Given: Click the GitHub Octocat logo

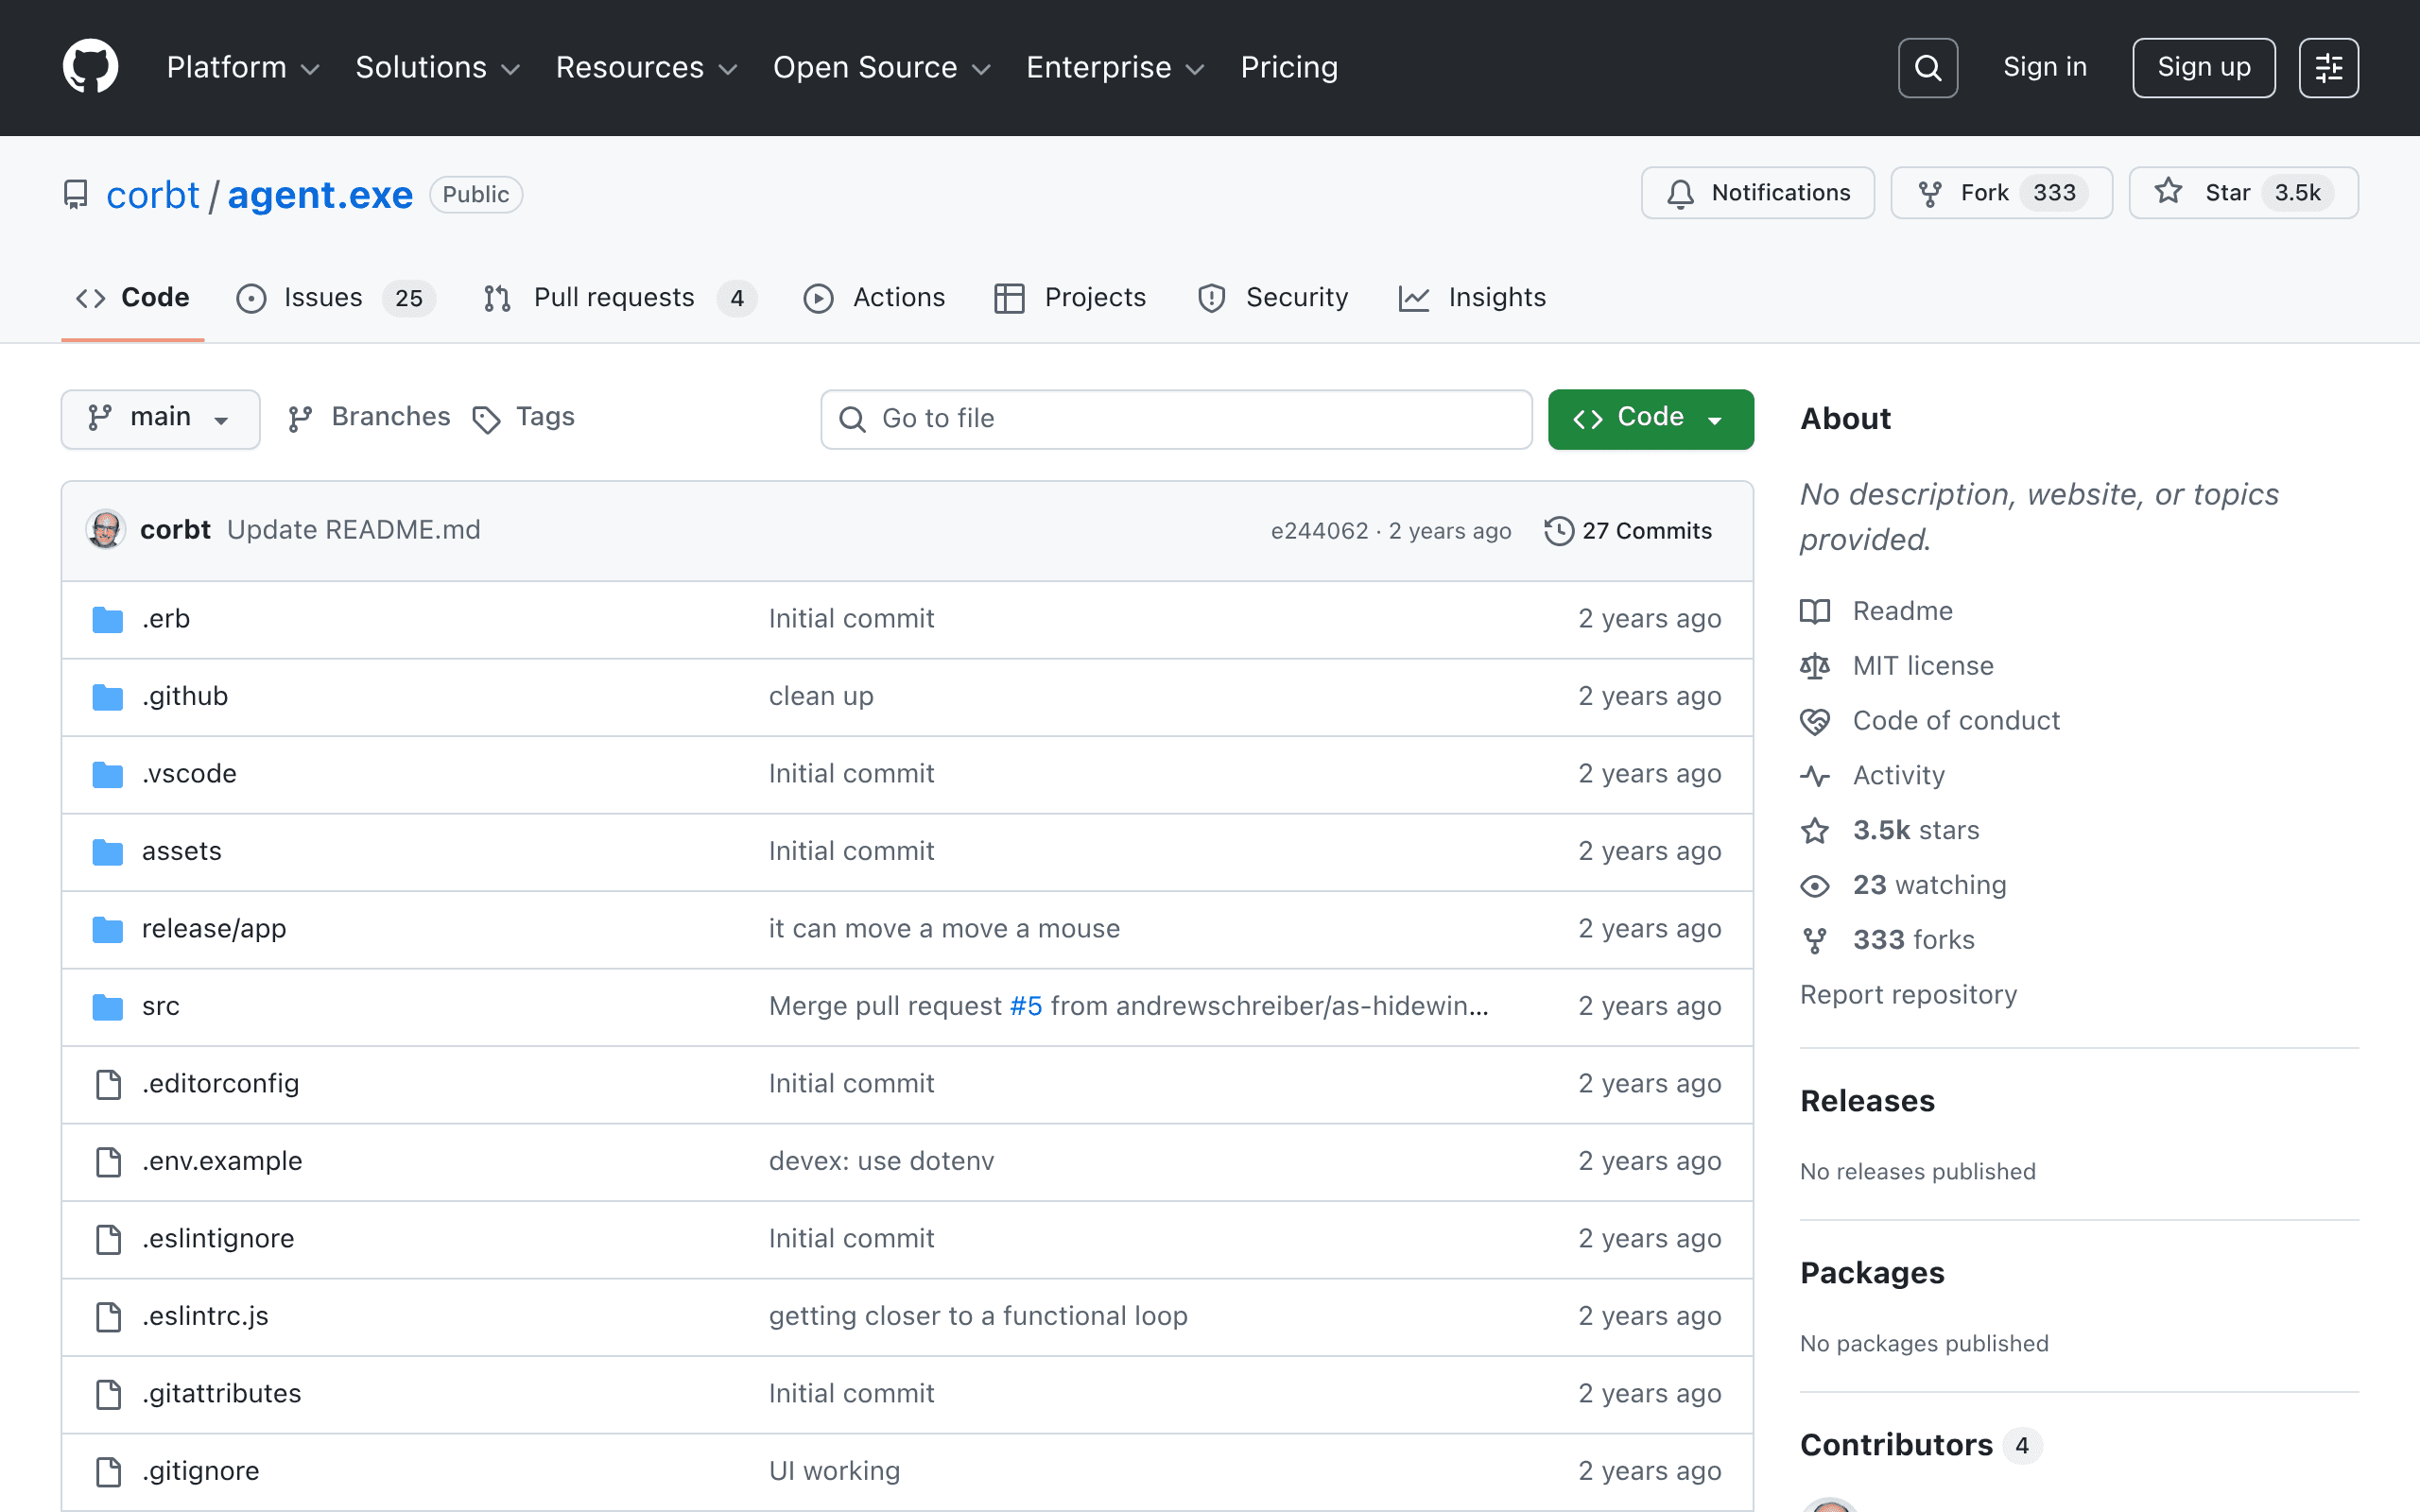Looking at the screenshot, I should (x=90, y=67).
